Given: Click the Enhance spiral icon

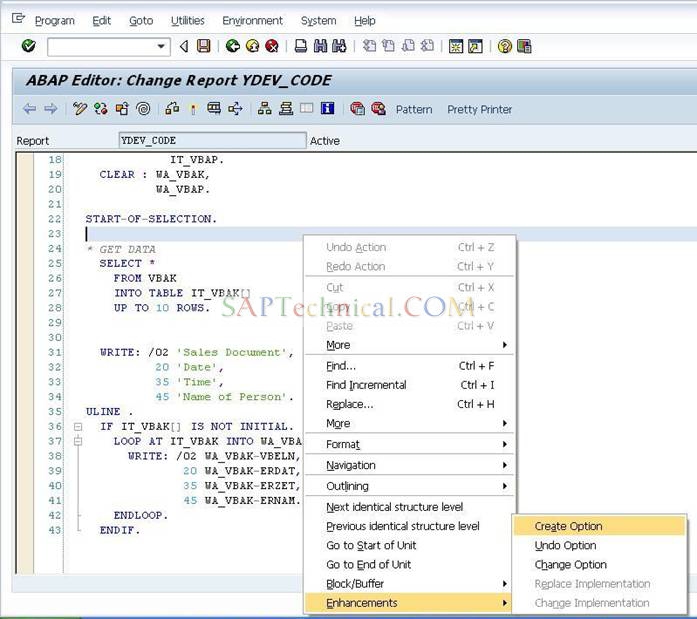Looking at the screenshot, I should 143,109.
